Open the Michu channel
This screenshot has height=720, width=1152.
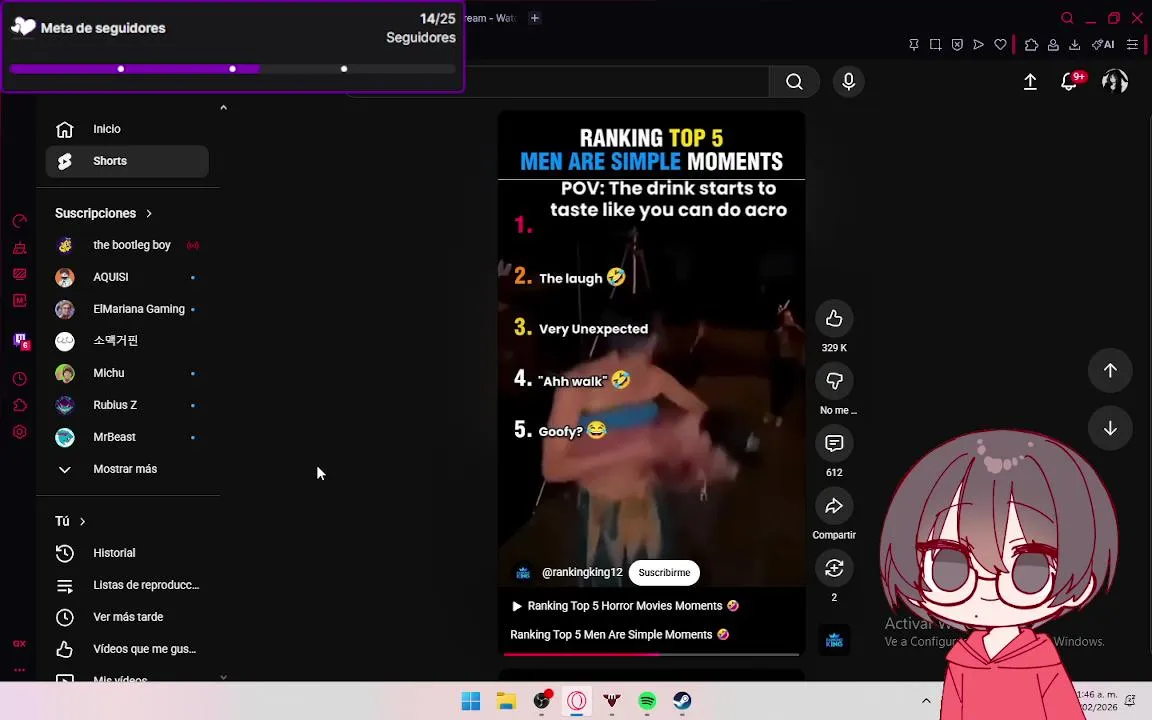pos(127,373)
